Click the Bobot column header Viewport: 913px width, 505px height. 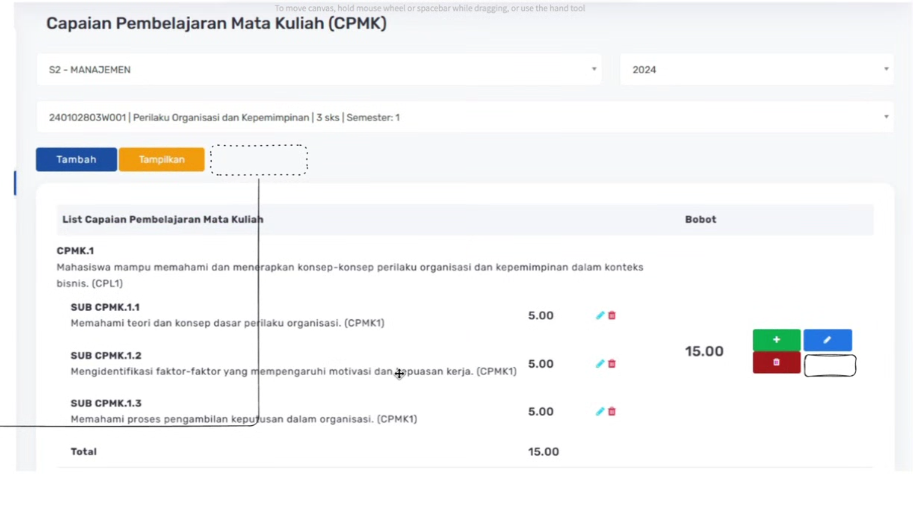point(700,220)
